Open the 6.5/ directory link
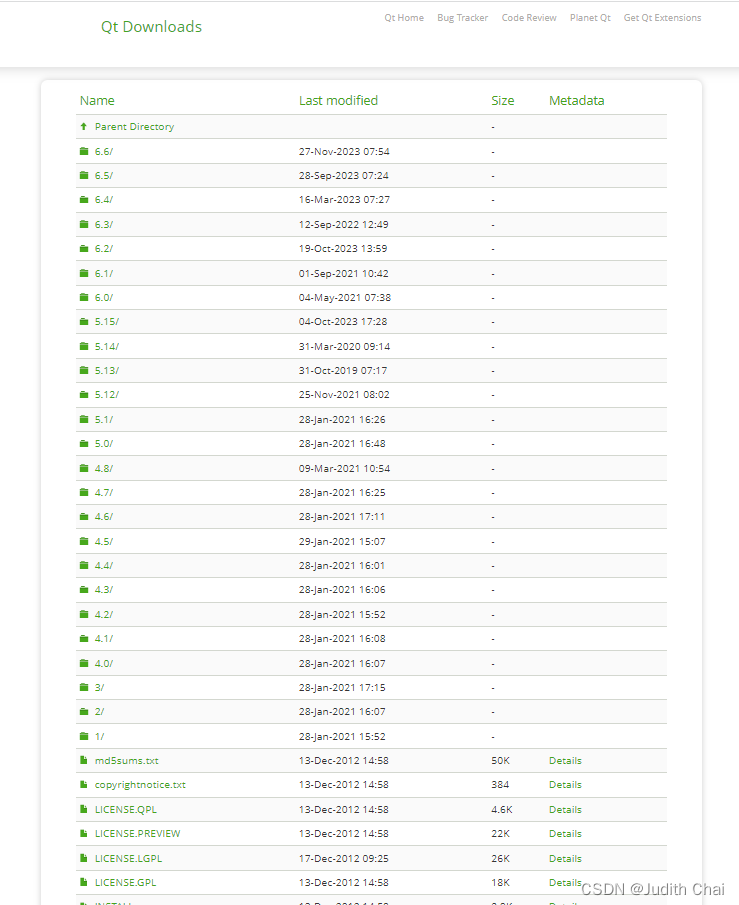The height and width of the screenshot is (905, 739). tap(104, 175)
